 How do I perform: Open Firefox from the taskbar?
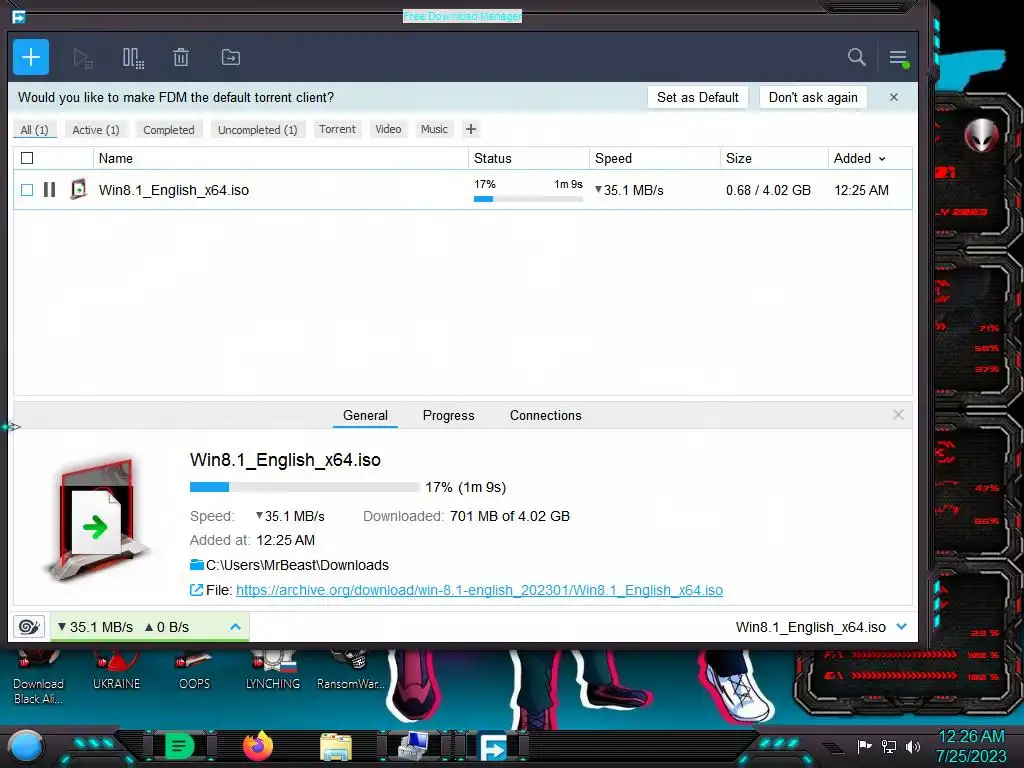point(258,746)
